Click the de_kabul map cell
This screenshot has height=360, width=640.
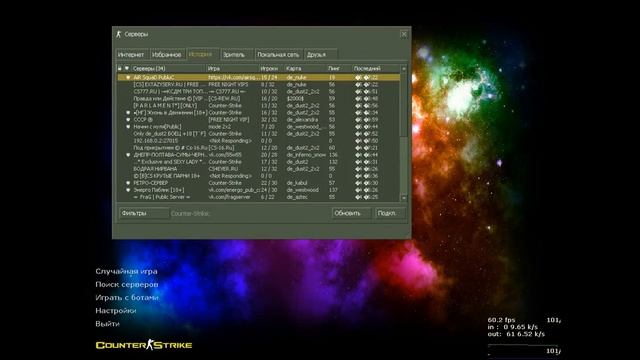(x=297, y=183)
